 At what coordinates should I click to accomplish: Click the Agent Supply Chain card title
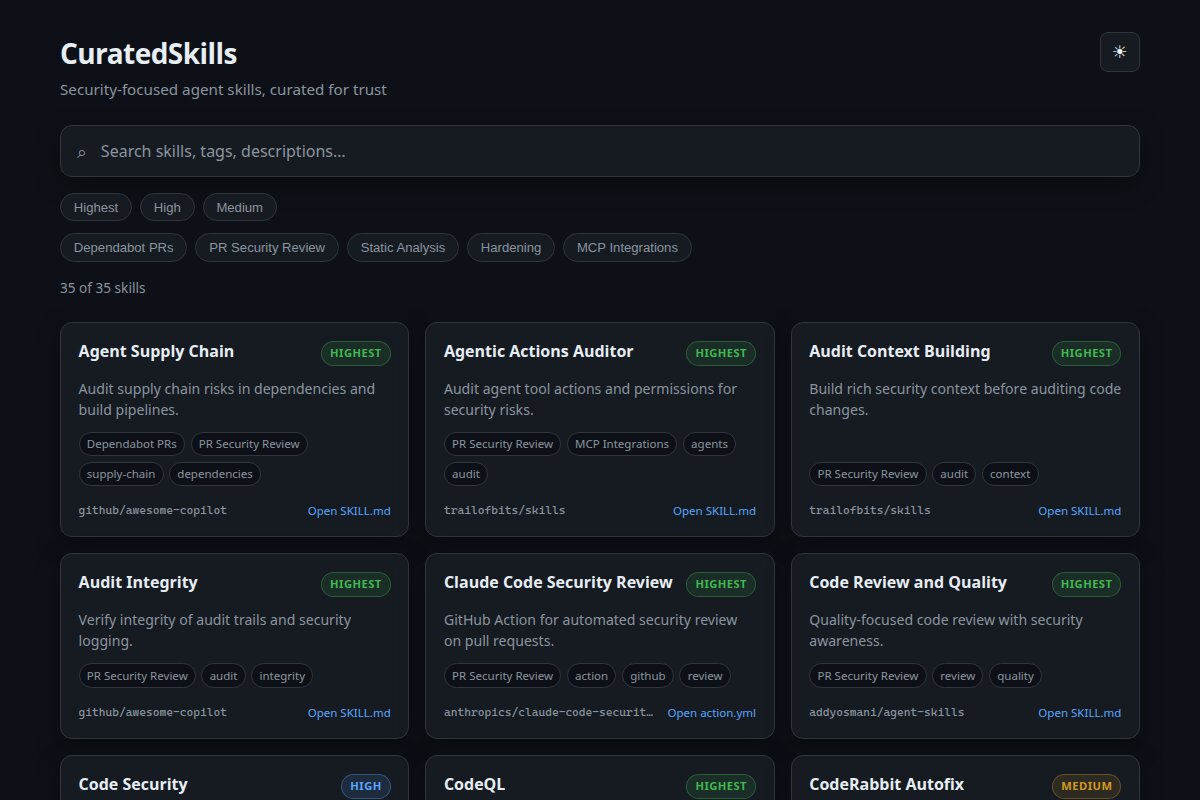156,352
